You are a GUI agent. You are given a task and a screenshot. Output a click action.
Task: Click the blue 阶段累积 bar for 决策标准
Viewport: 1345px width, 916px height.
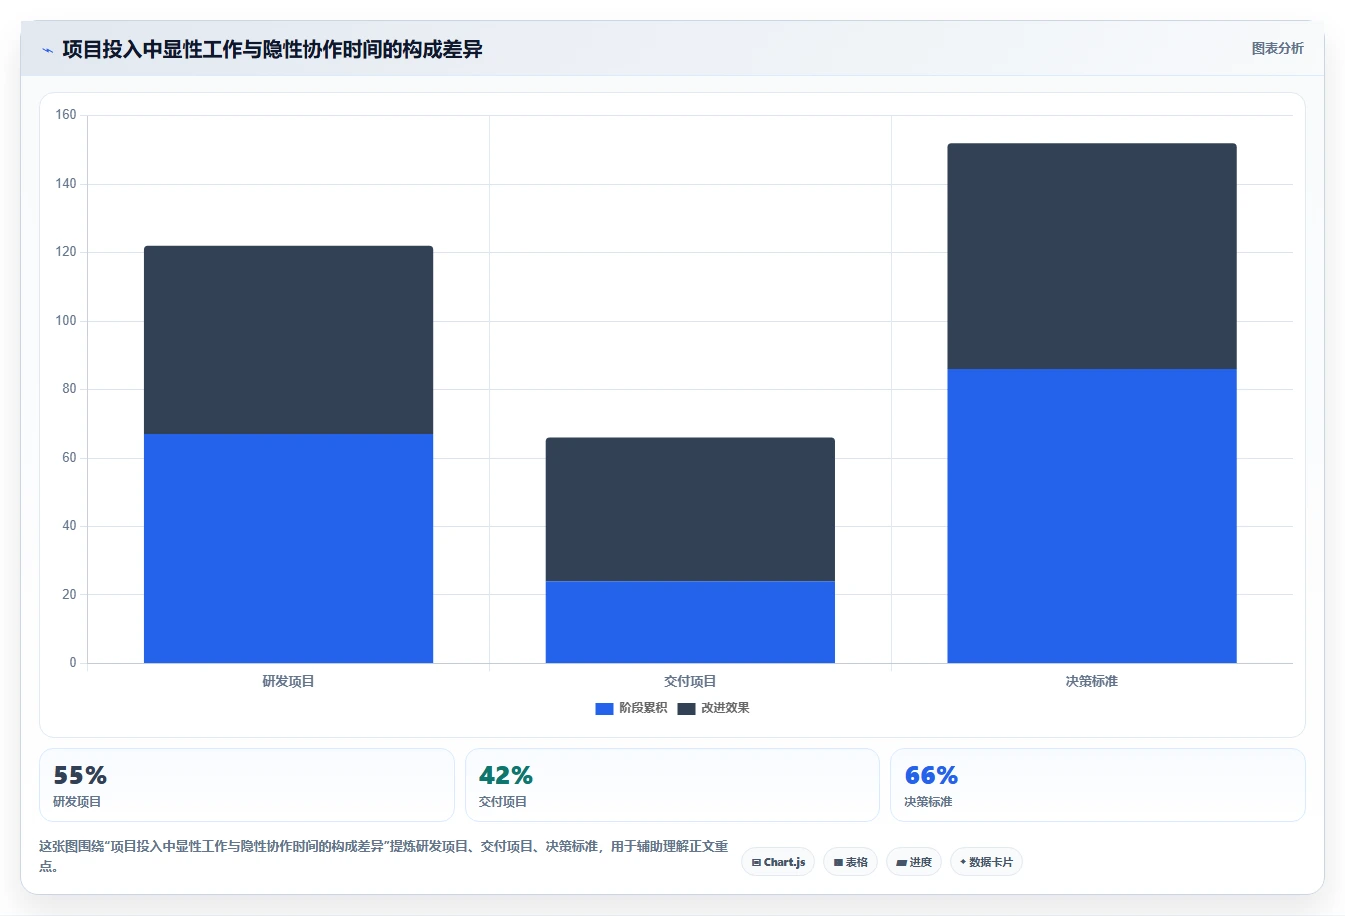click(x=1092, y=516)
